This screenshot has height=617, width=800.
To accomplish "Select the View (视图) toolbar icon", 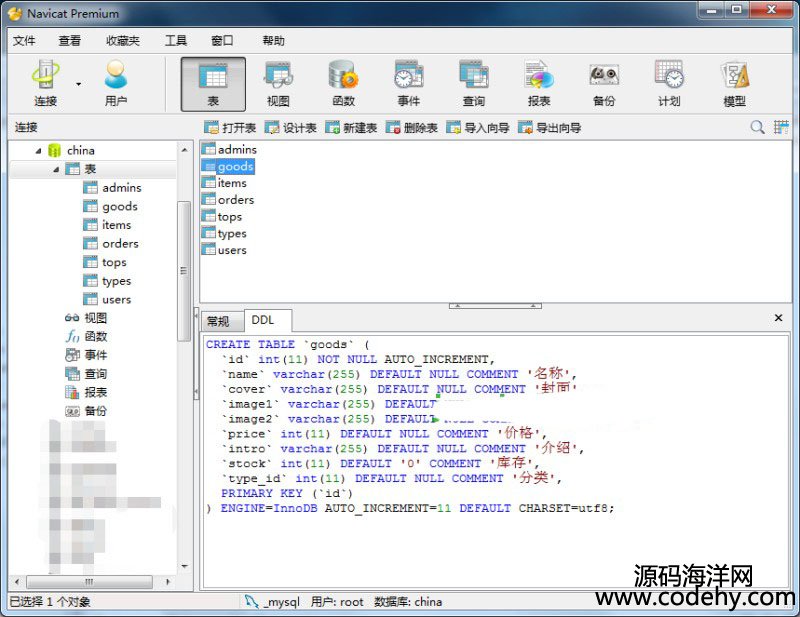I will 278,82.
